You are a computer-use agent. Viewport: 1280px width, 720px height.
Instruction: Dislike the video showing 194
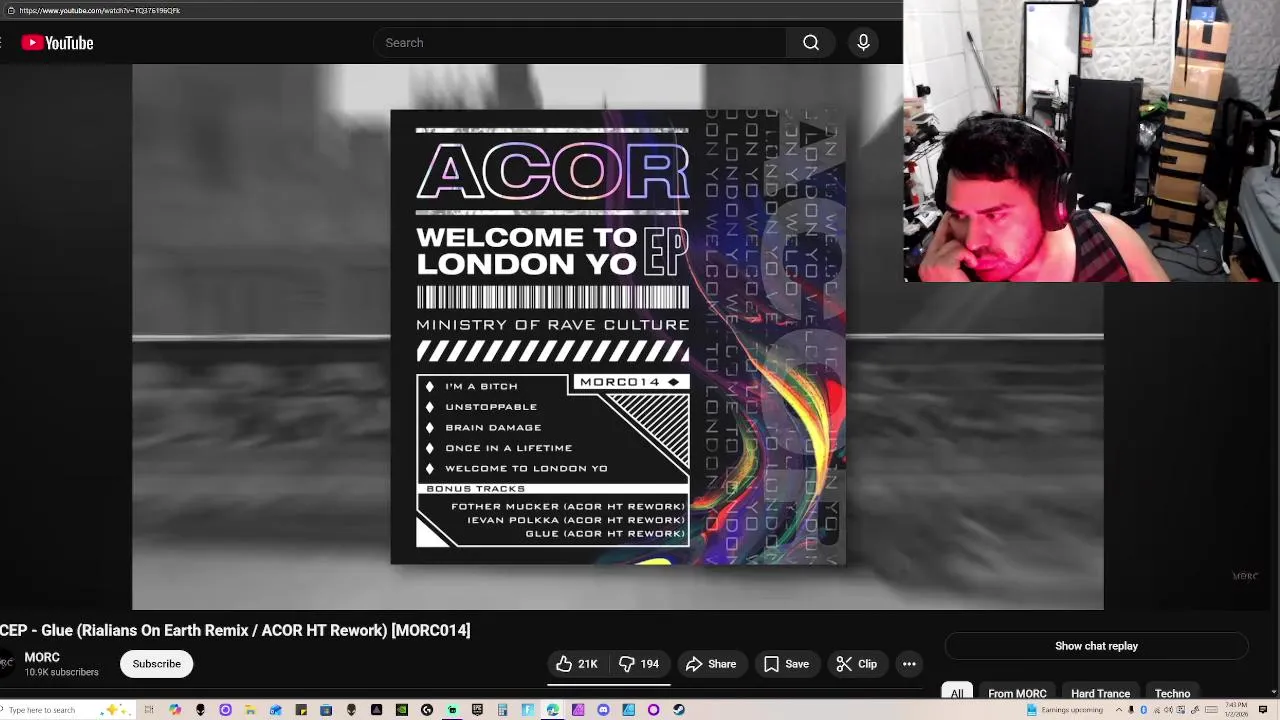coord(639,664)
